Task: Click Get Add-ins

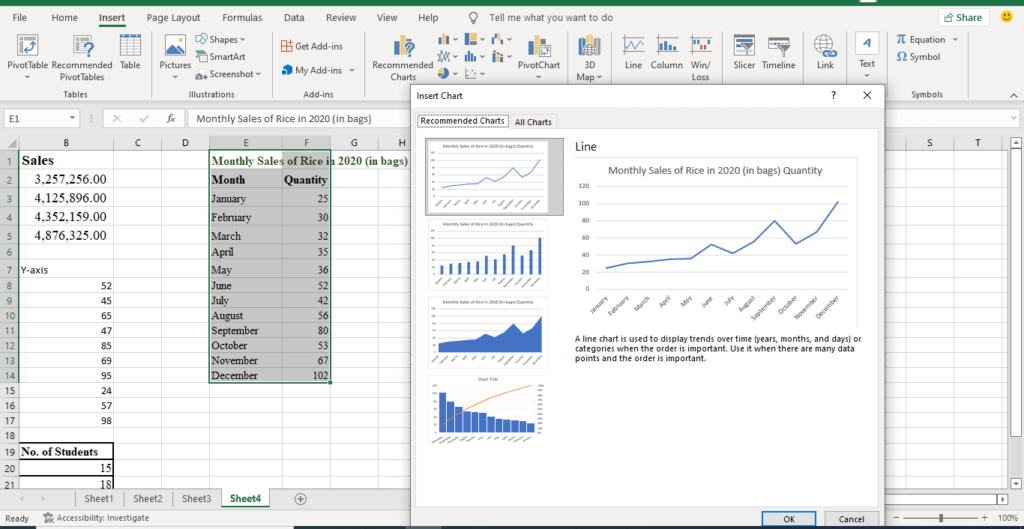Action: click(312, 46)
